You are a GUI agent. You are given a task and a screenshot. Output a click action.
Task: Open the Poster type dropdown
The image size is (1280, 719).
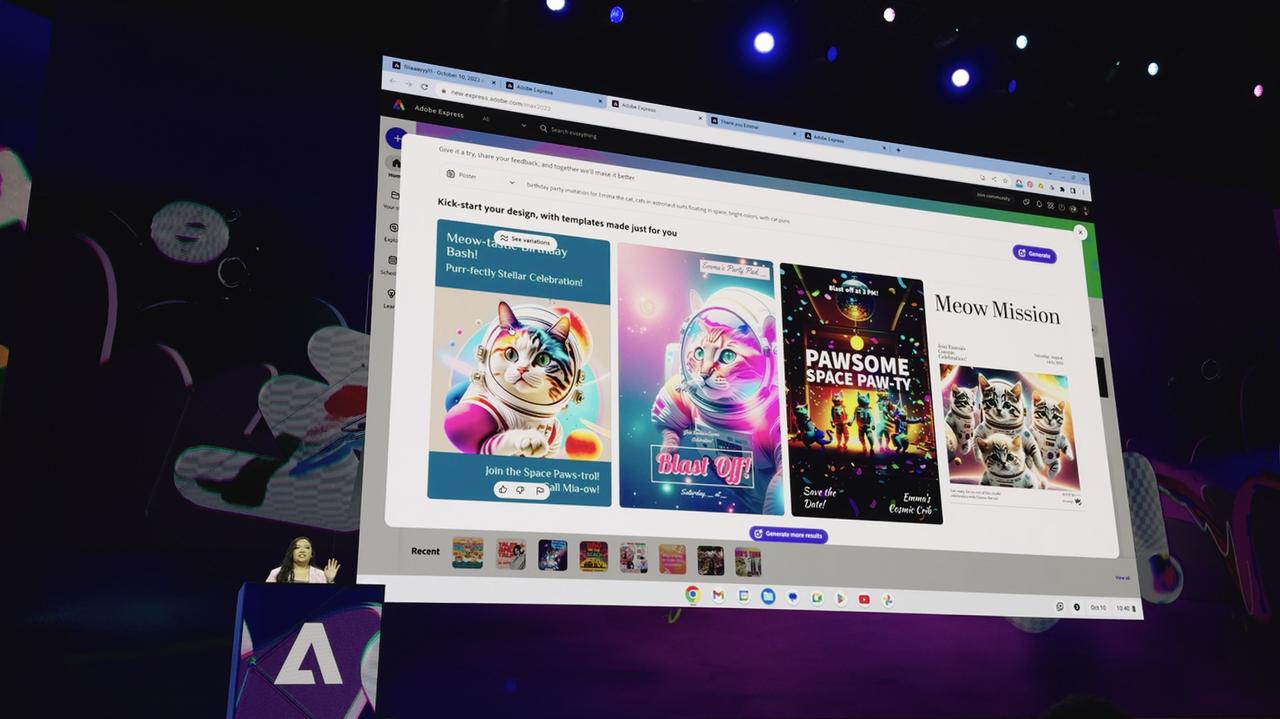[x=481, y=177]
